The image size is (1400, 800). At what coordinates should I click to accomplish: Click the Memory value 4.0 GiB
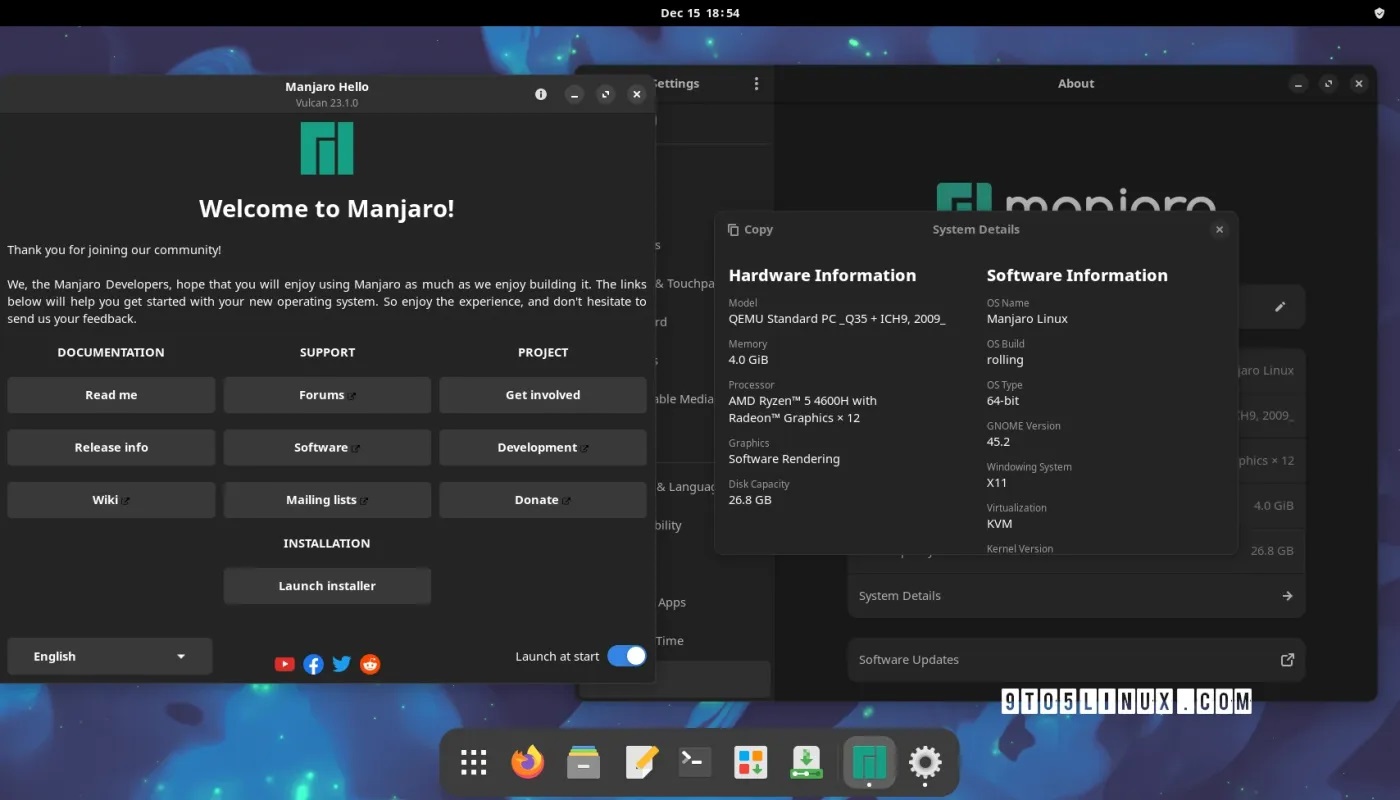749,360
